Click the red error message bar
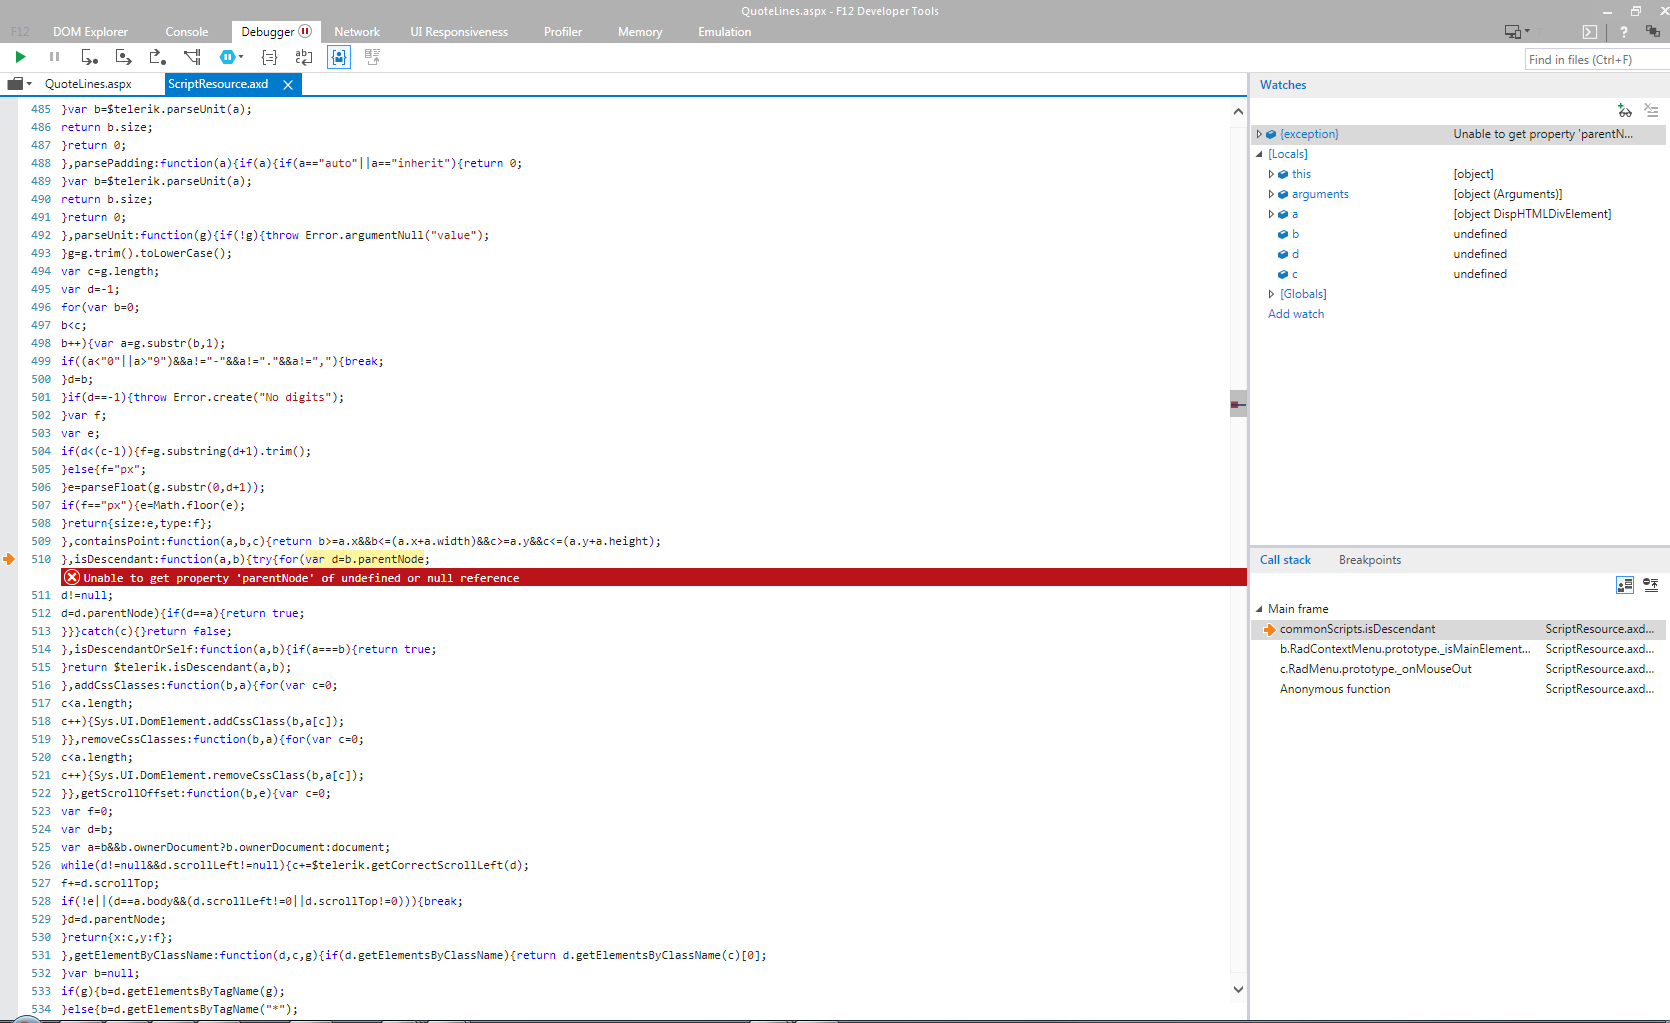This screenshot has width=1670, height=1023. pyautogui.click(x=654, y=578)
